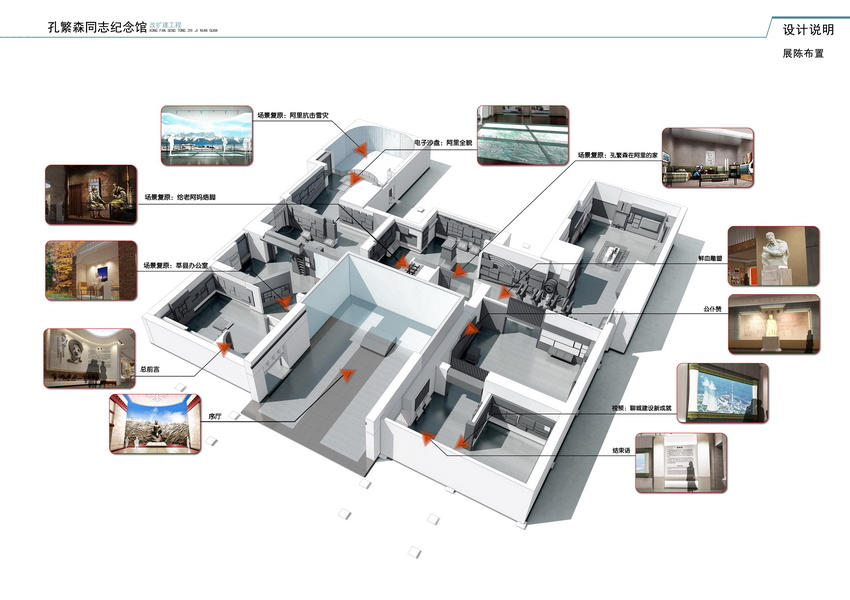Select the home interior scene thumbnail
The width and height of the screenshot is (850, 600).
pyautogui.click(x=708, y=157)
